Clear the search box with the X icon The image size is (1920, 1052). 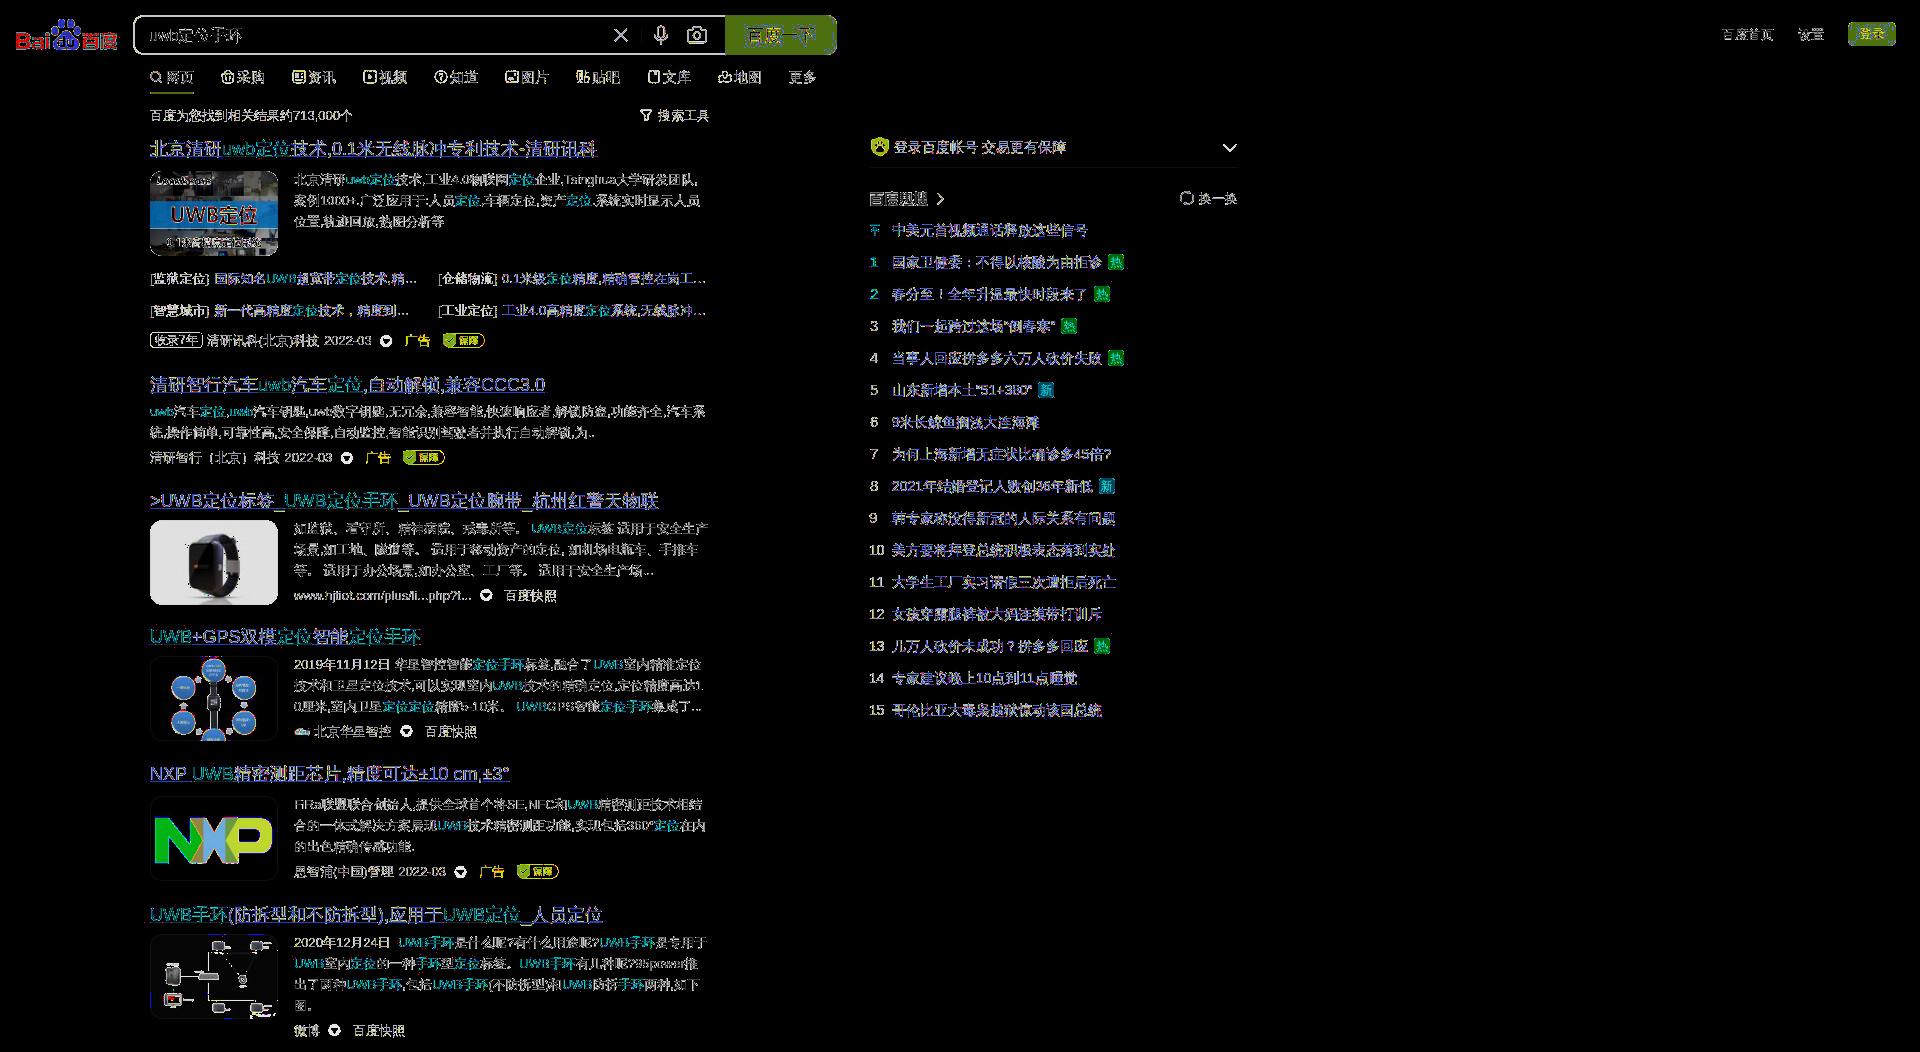coord(621,36)
